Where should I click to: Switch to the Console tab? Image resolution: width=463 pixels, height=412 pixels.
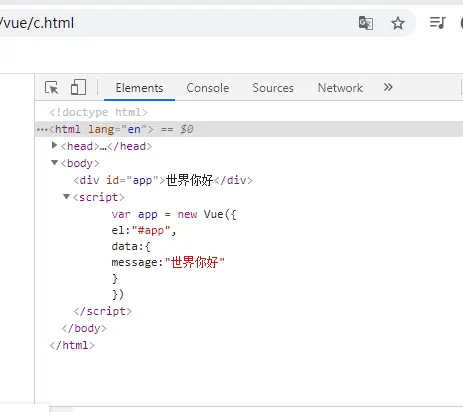pos(208,88)
